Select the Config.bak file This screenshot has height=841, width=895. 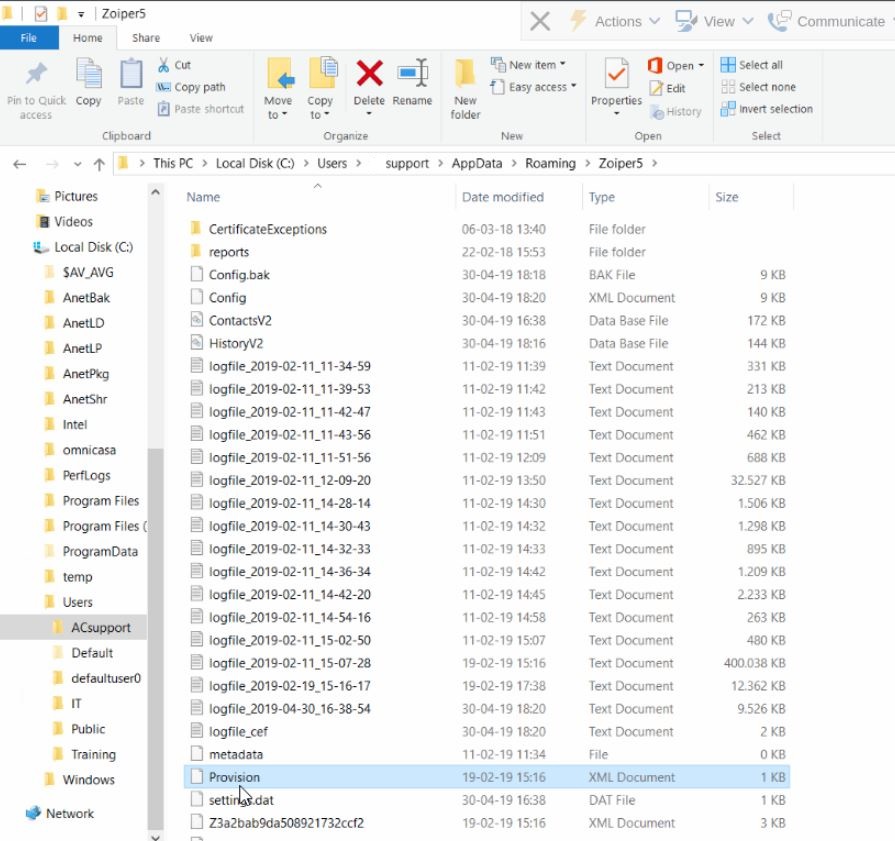pyautogui.click(x=239, y=275)
